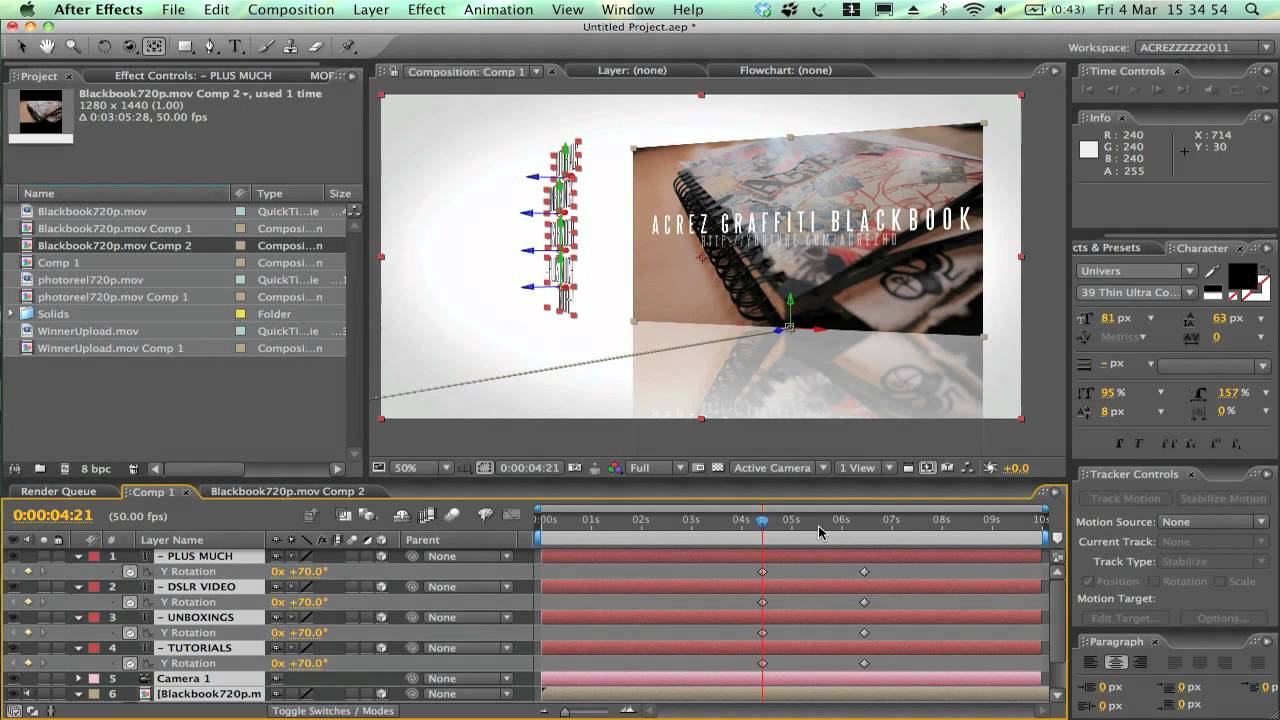
Task: Click the brainstorm icon in timeline
Action: (485, 515)
